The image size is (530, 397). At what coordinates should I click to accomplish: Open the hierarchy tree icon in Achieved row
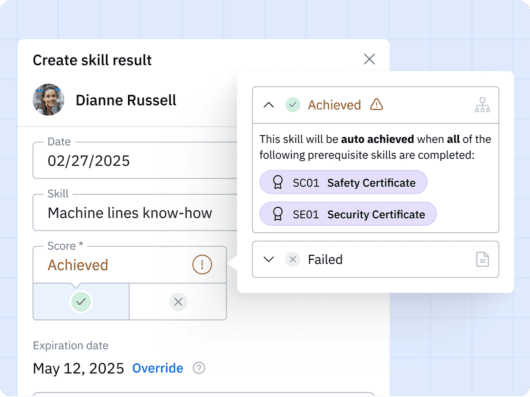(x=482, y=105)
